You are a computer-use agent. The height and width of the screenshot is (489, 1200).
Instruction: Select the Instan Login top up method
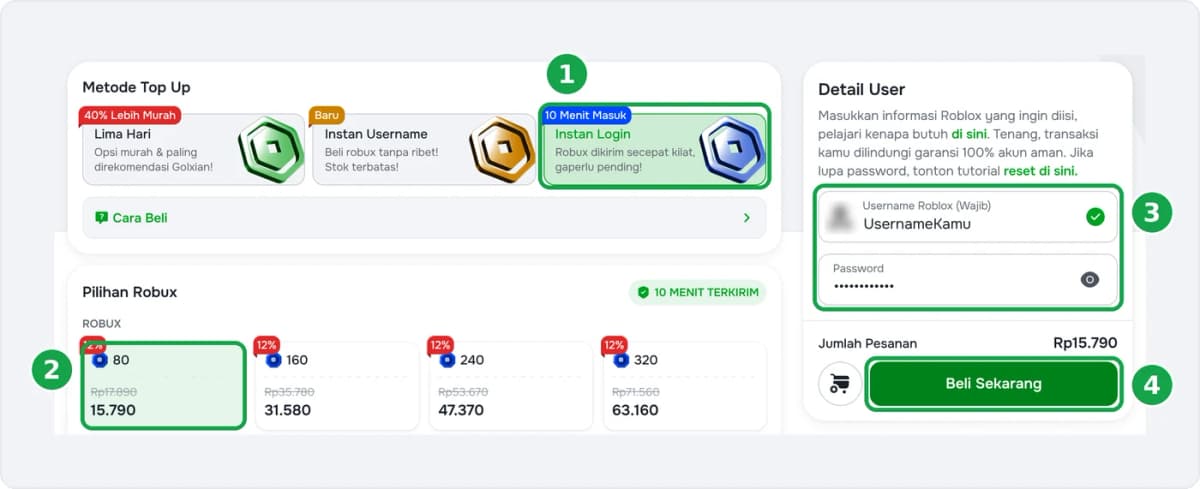click(x=655, y=147)
